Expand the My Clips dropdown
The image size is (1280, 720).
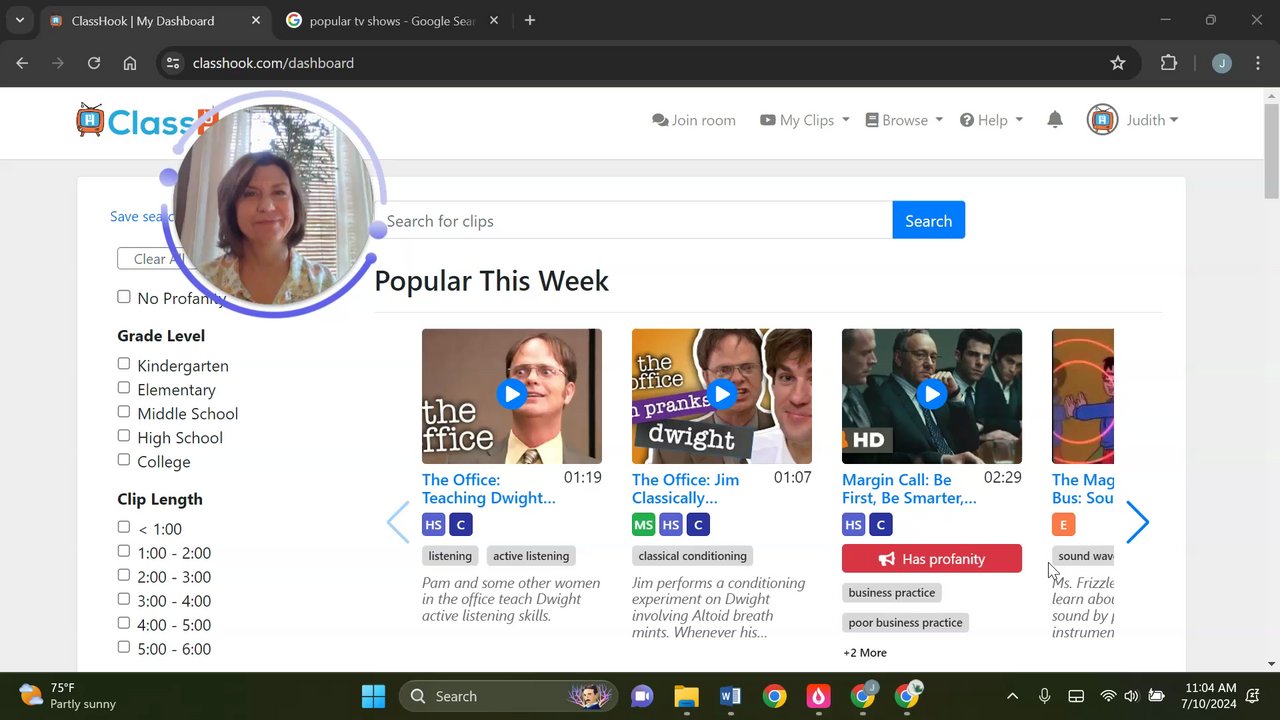coord(804,120)
